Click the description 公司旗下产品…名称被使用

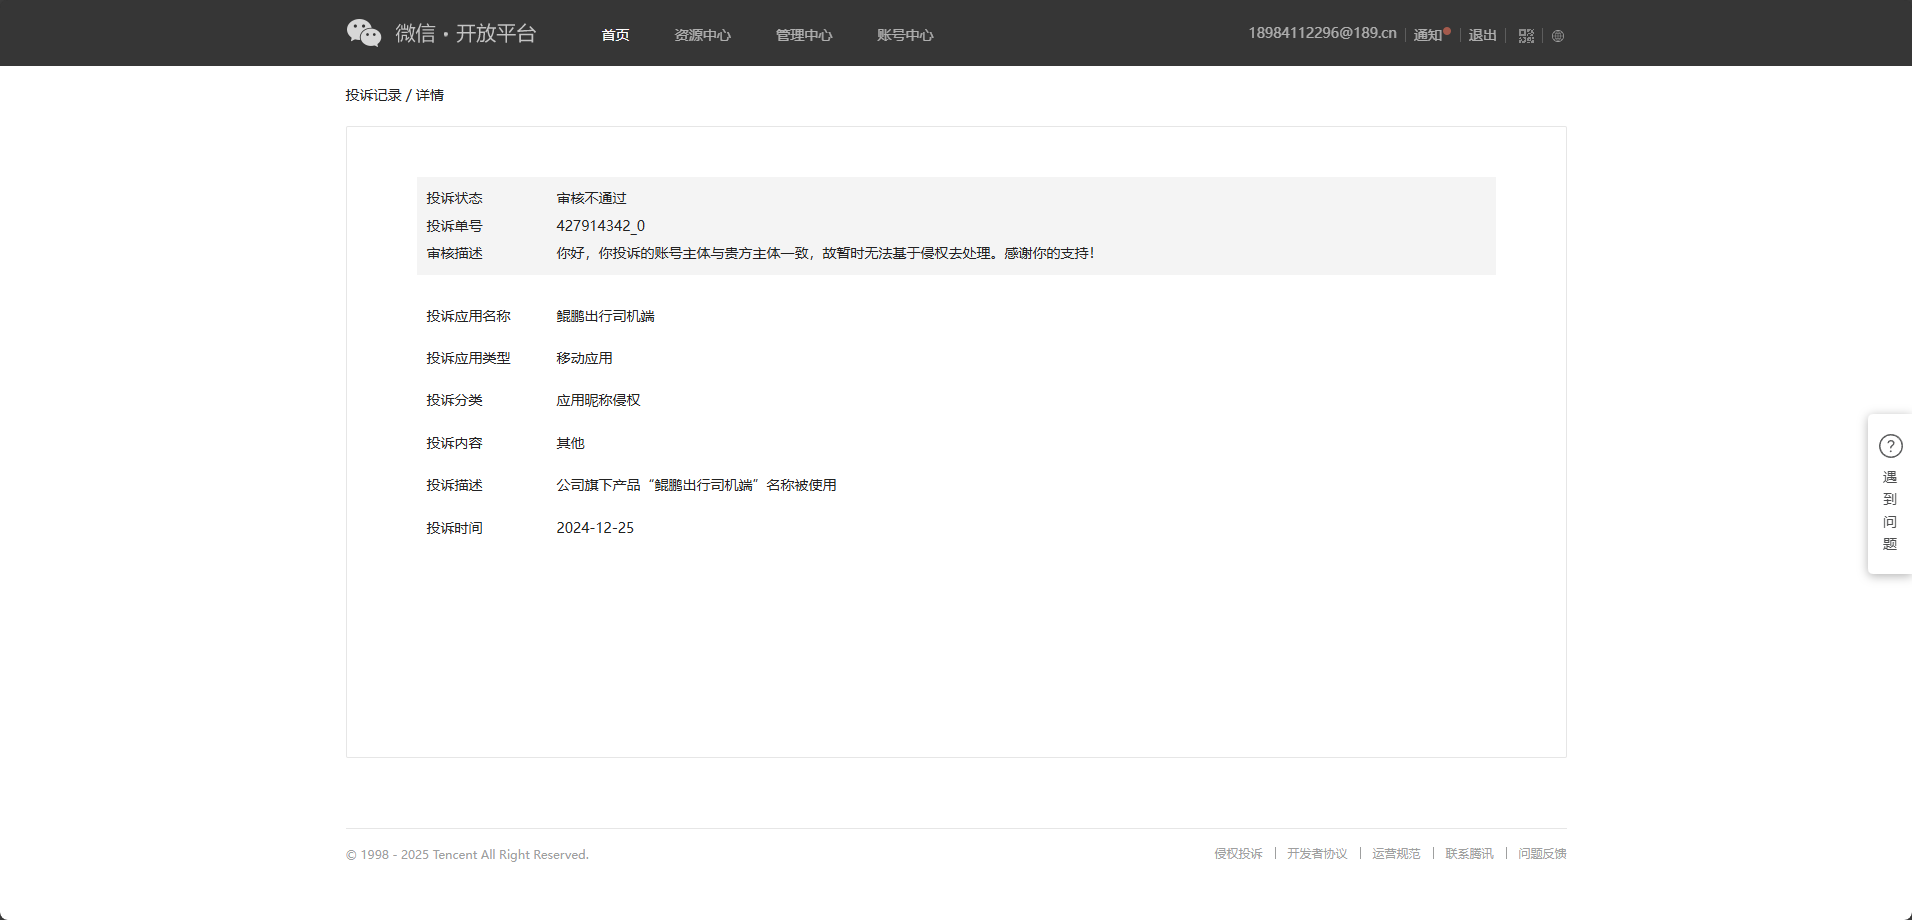697,485
